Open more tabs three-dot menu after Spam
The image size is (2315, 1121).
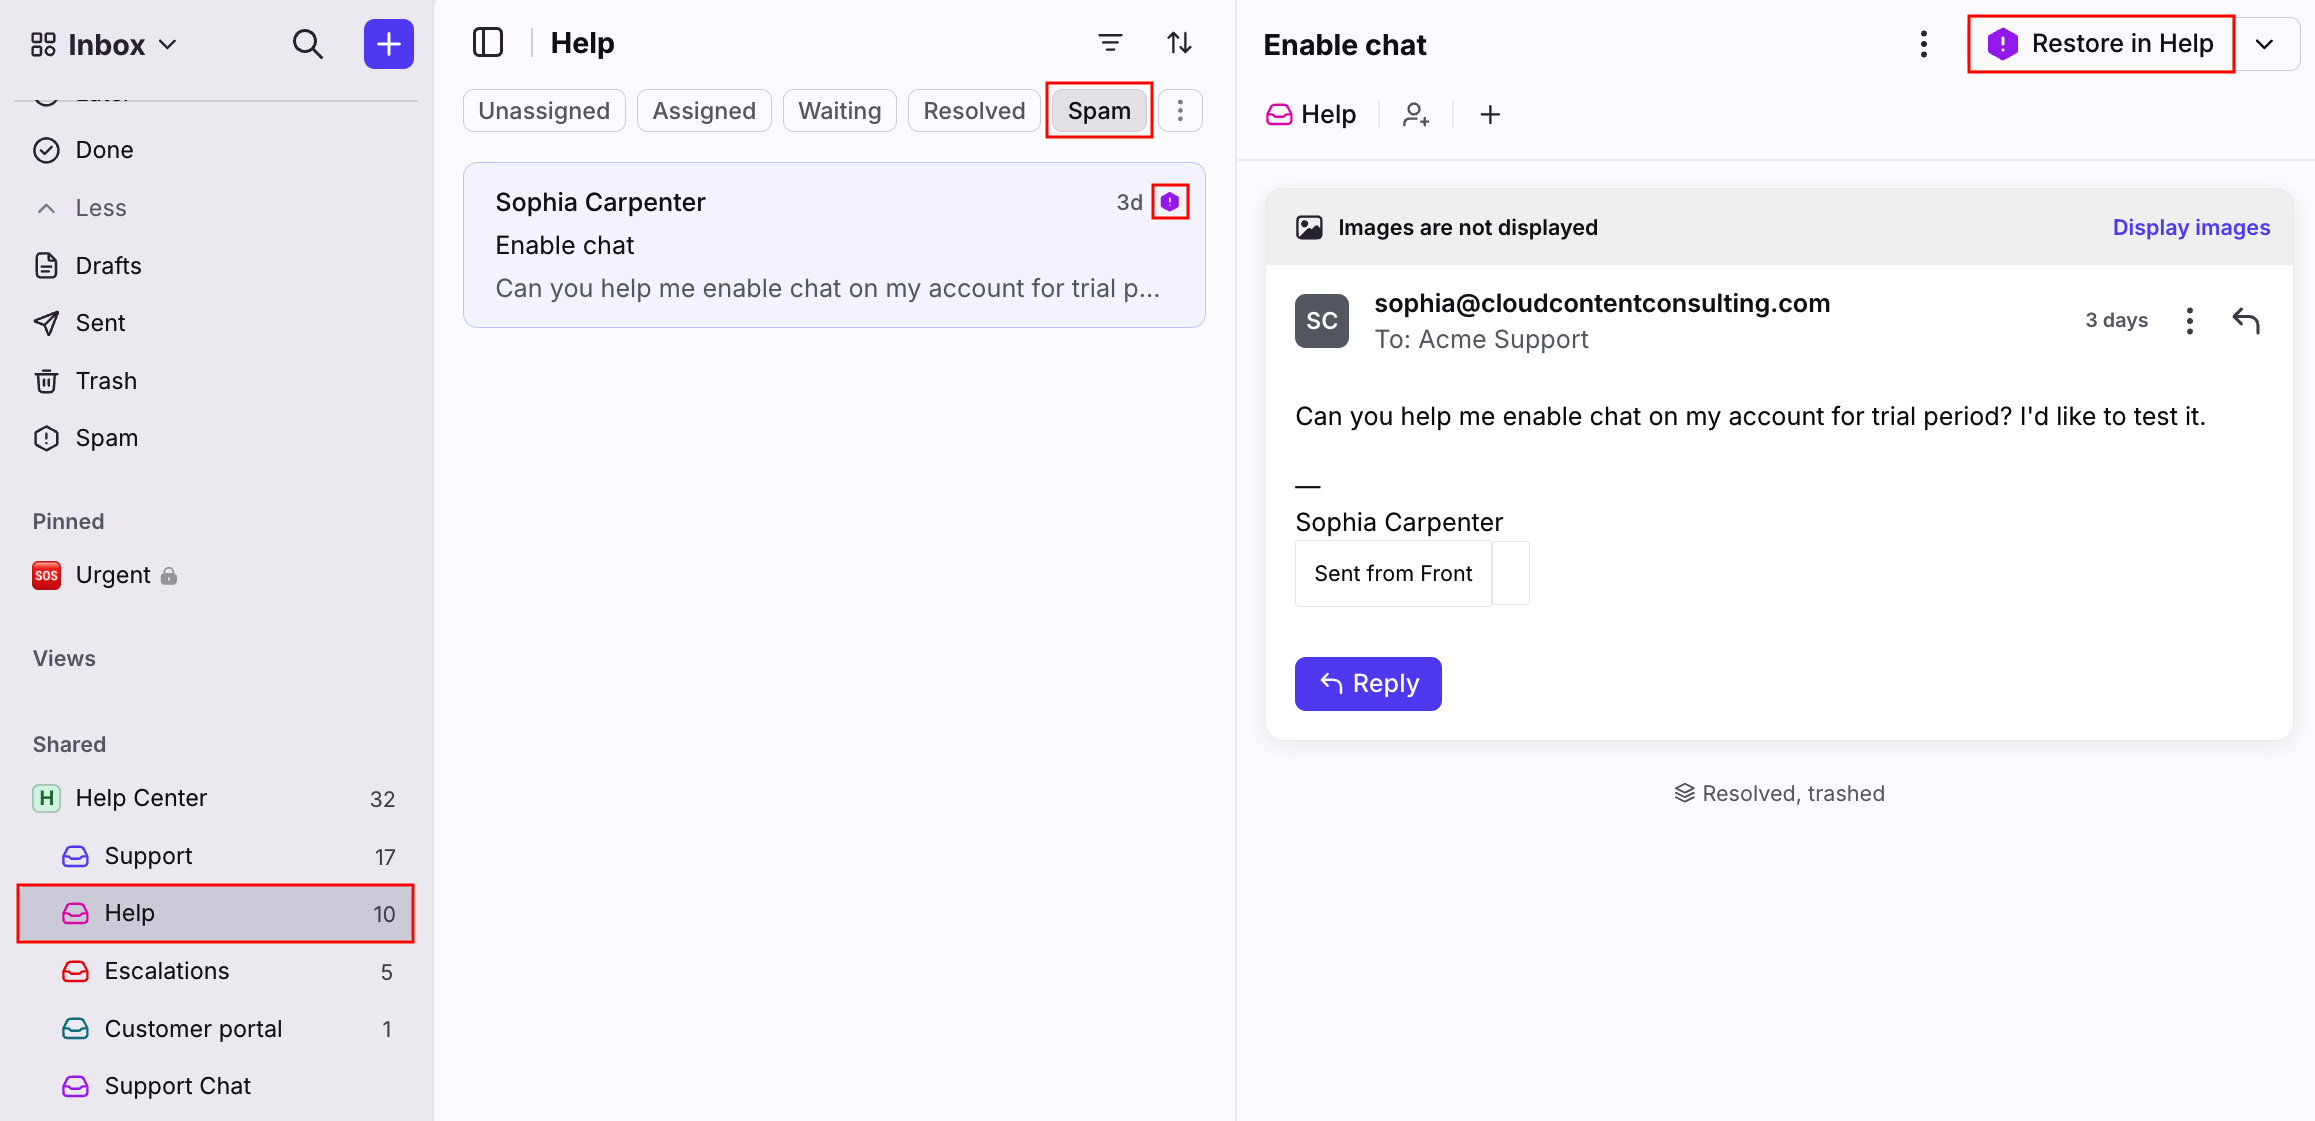click(1180, 111)
